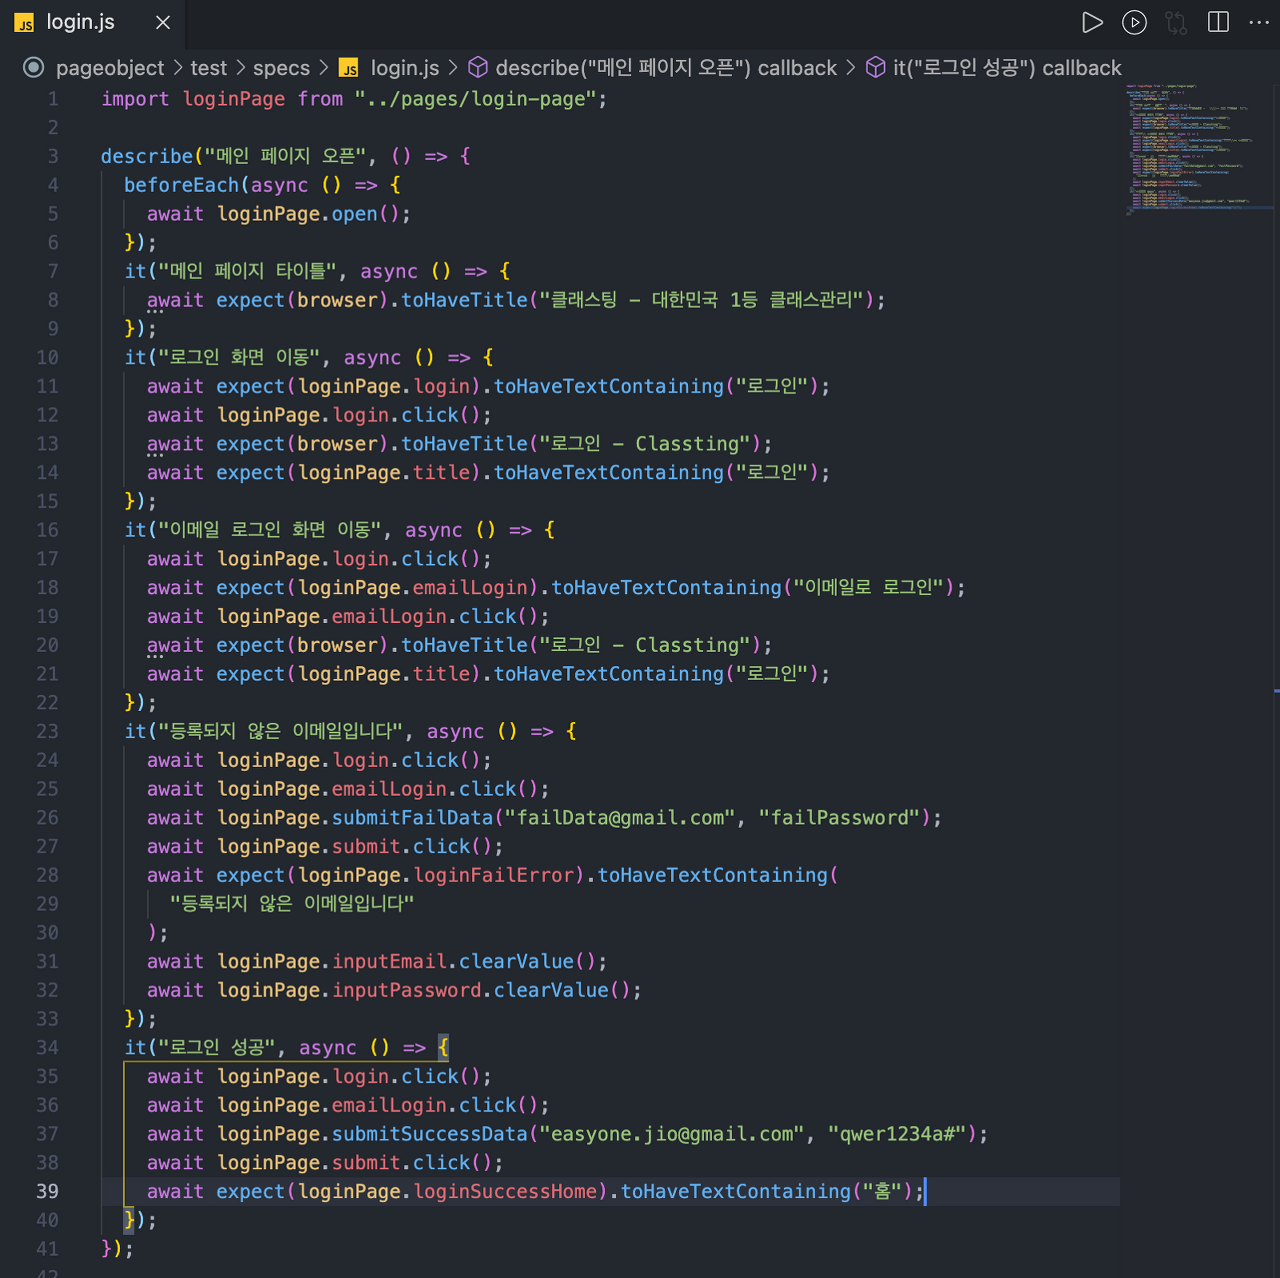Click the inputEmail property on line 31
The width and height of the screenshot is (1280, 1278).
pos(390,961)
